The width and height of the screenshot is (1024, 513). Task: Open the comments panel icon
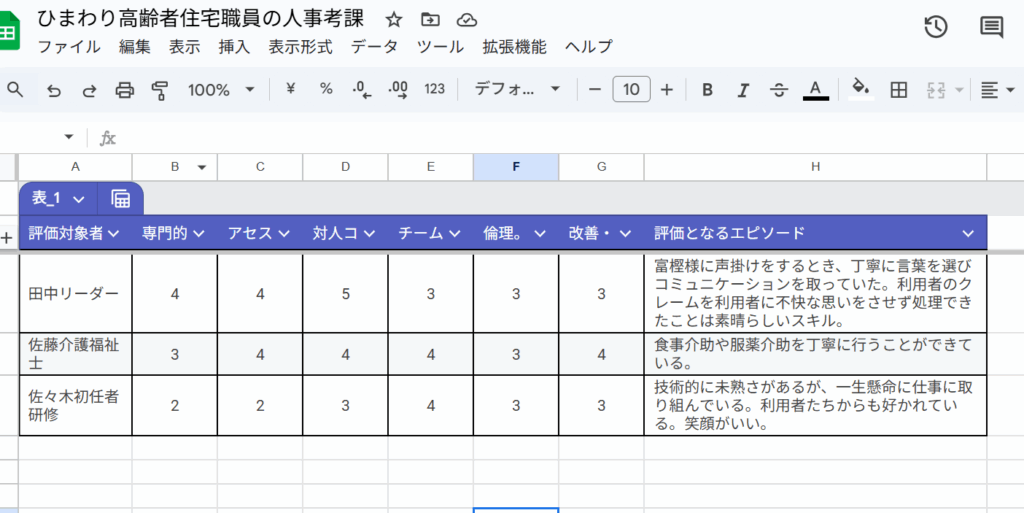pos(991,27)
